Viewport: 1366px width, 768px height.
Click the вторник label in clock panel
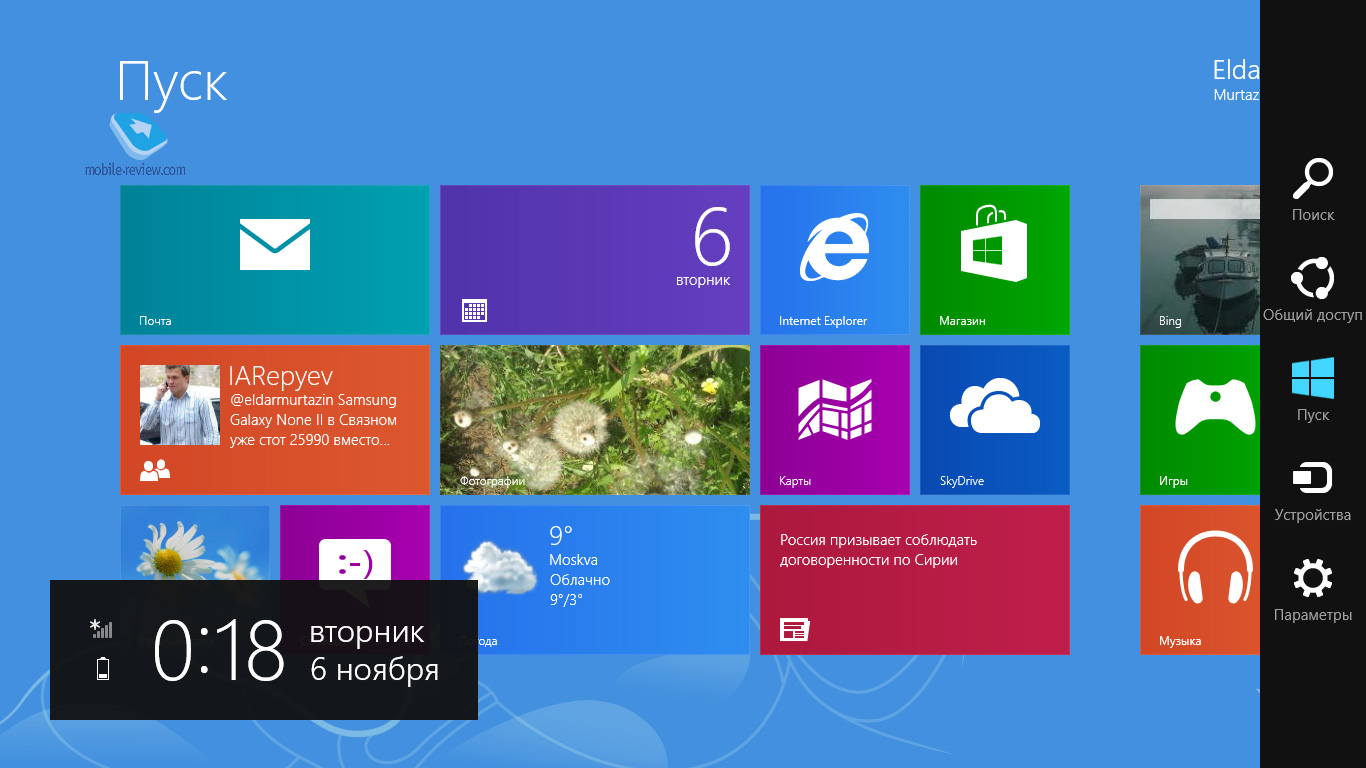coord(367,632)
